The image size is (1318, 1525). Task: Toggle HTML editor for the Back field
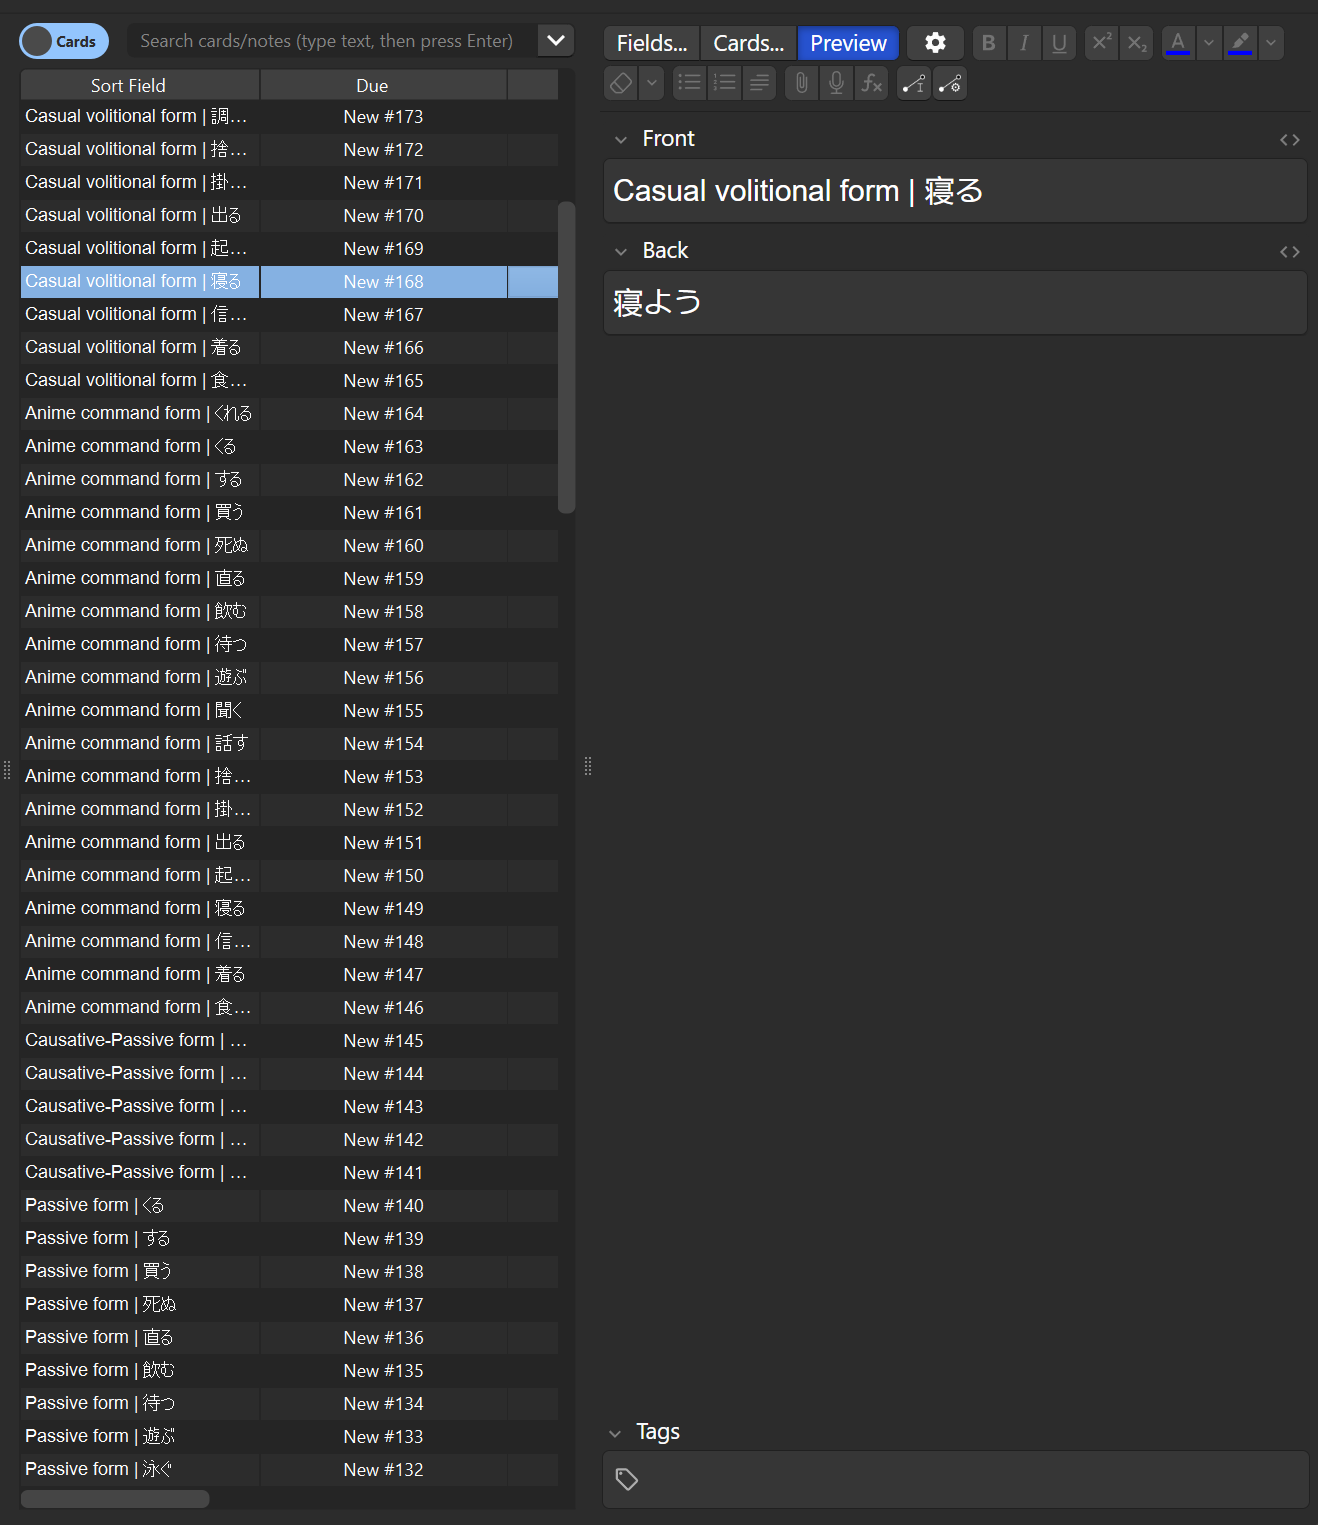coord(1290,252)
